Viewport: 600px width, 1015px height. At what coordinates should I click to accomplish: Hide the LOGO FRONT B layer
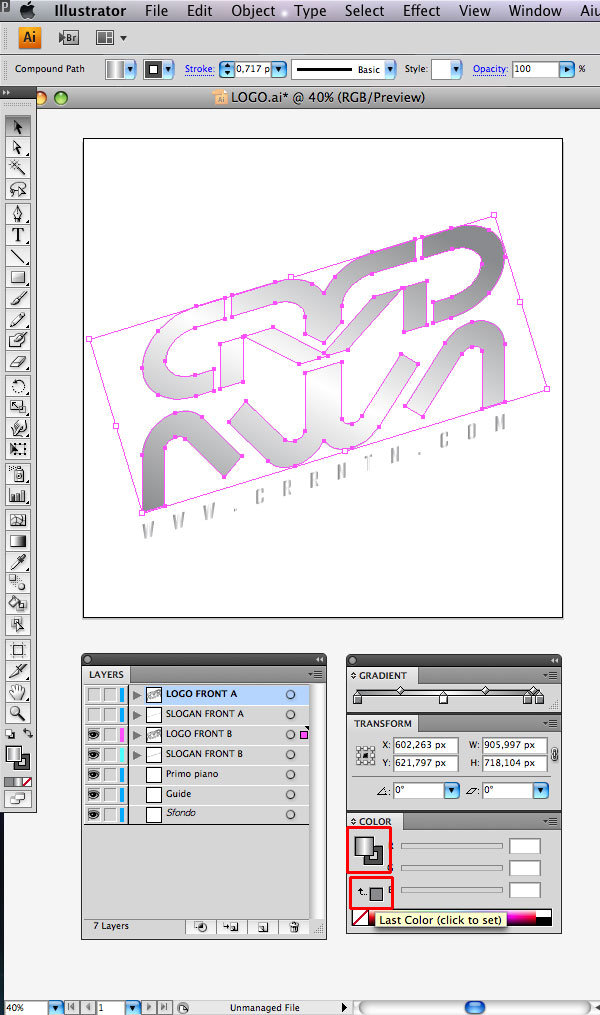[94, 735]
